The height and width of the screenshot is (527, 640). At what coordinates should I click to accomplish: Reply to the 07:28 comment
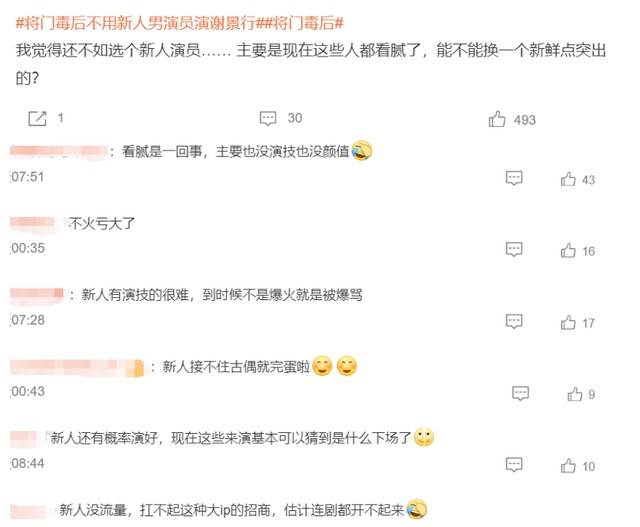(514, 321)
